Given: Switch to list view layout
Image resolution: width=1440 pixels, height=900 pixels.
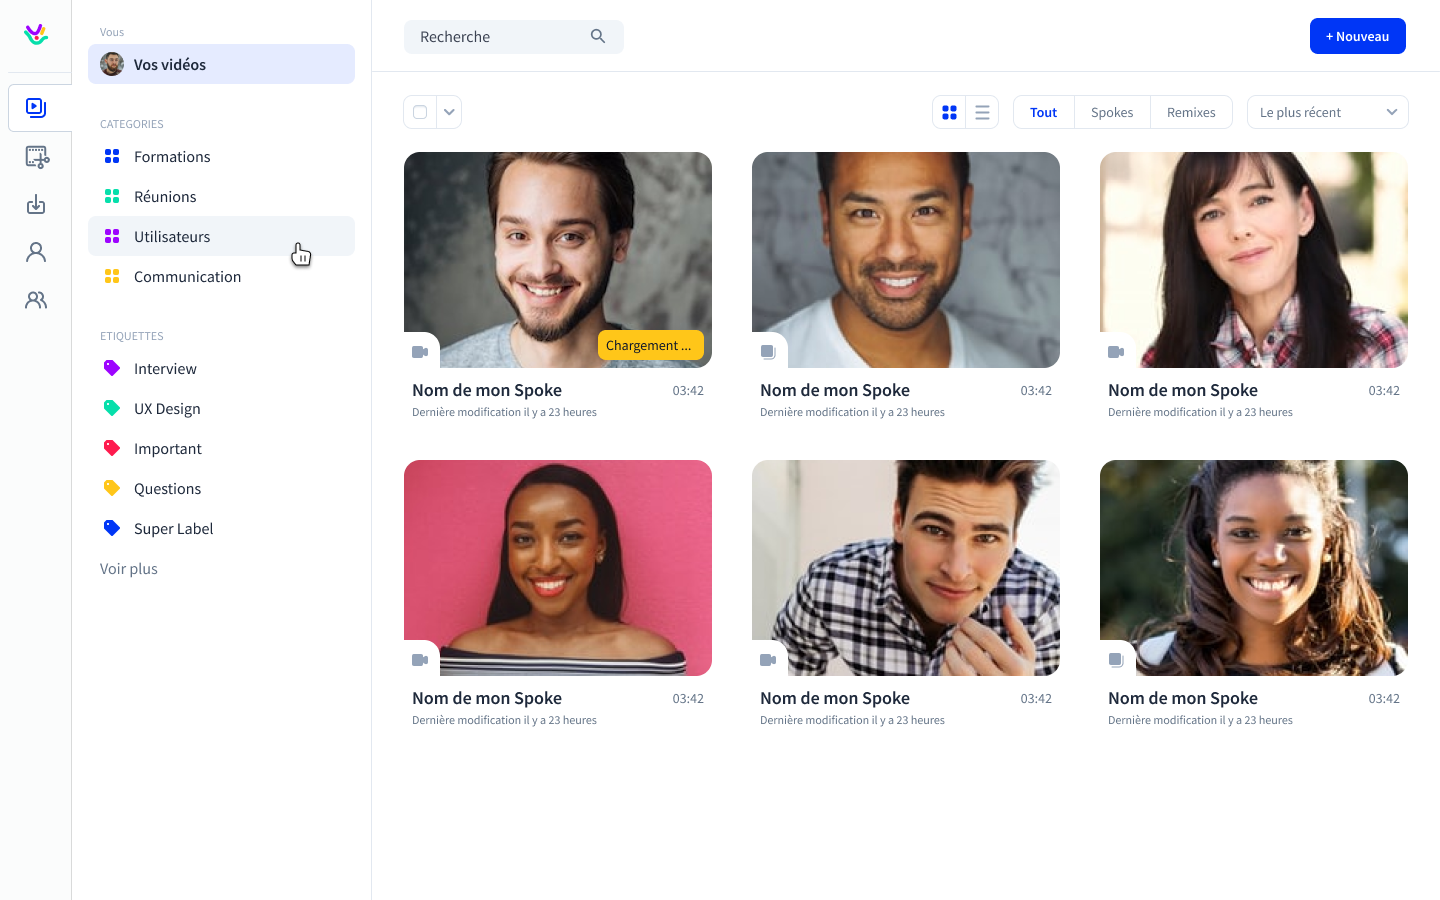Looking at the screenshot, I should coord(982,113).
